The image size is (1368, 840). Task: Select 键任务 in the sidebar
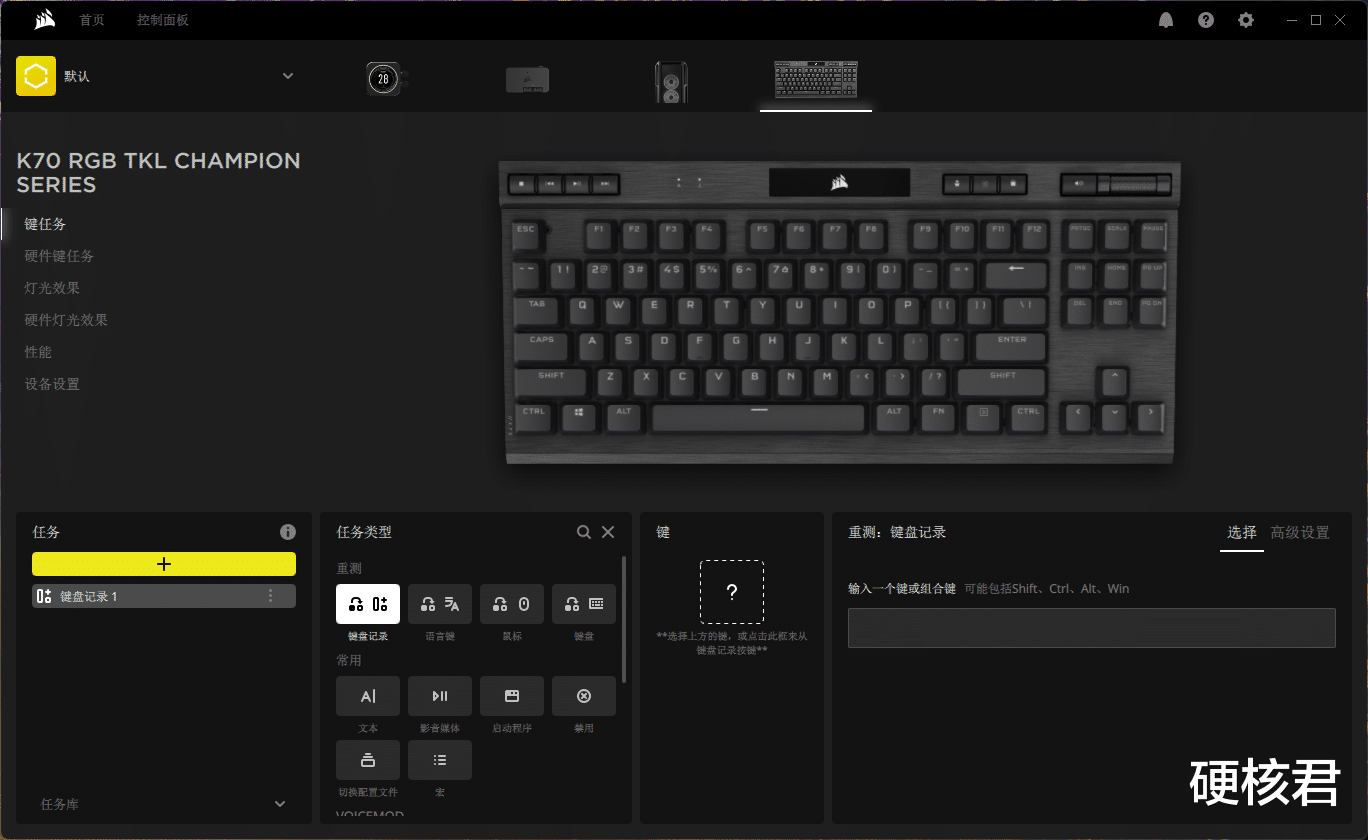point(46,224)
